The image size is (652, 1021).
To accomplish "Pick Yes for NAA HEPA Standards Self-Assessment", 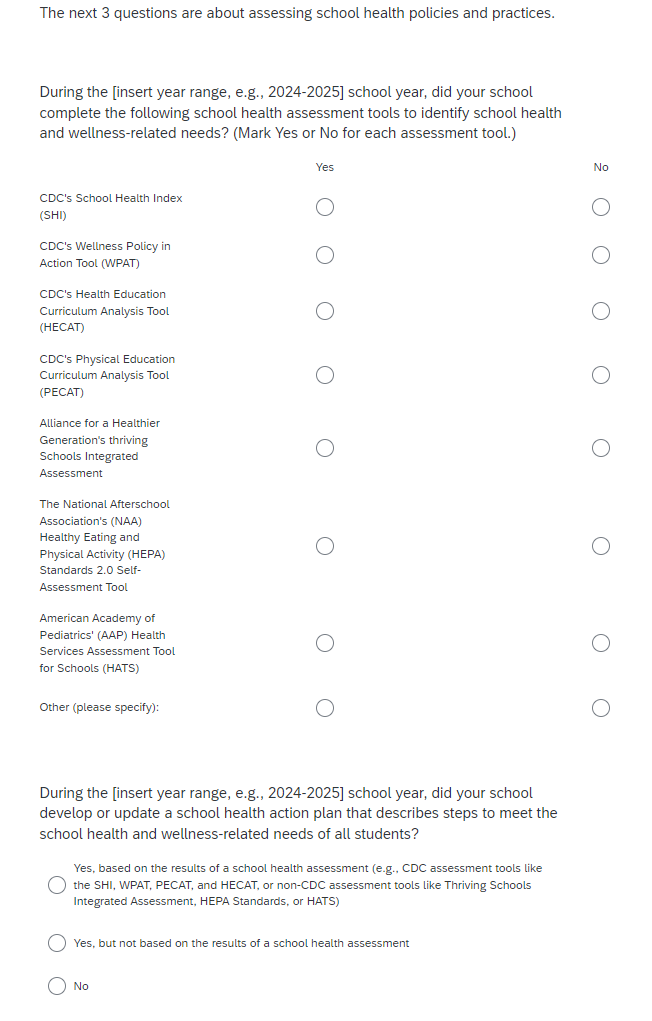I will [325, 546].
